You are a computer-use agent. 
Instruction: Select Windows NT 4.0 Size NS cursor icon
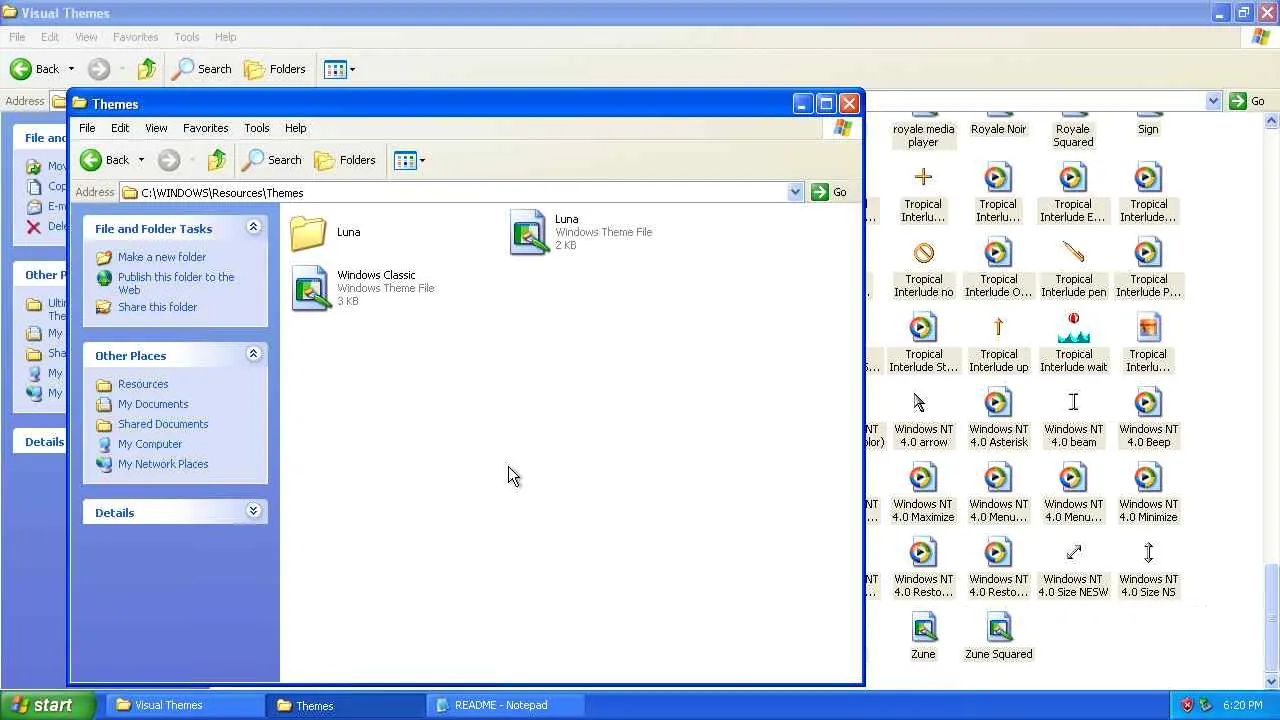(x=1148, y=553)
